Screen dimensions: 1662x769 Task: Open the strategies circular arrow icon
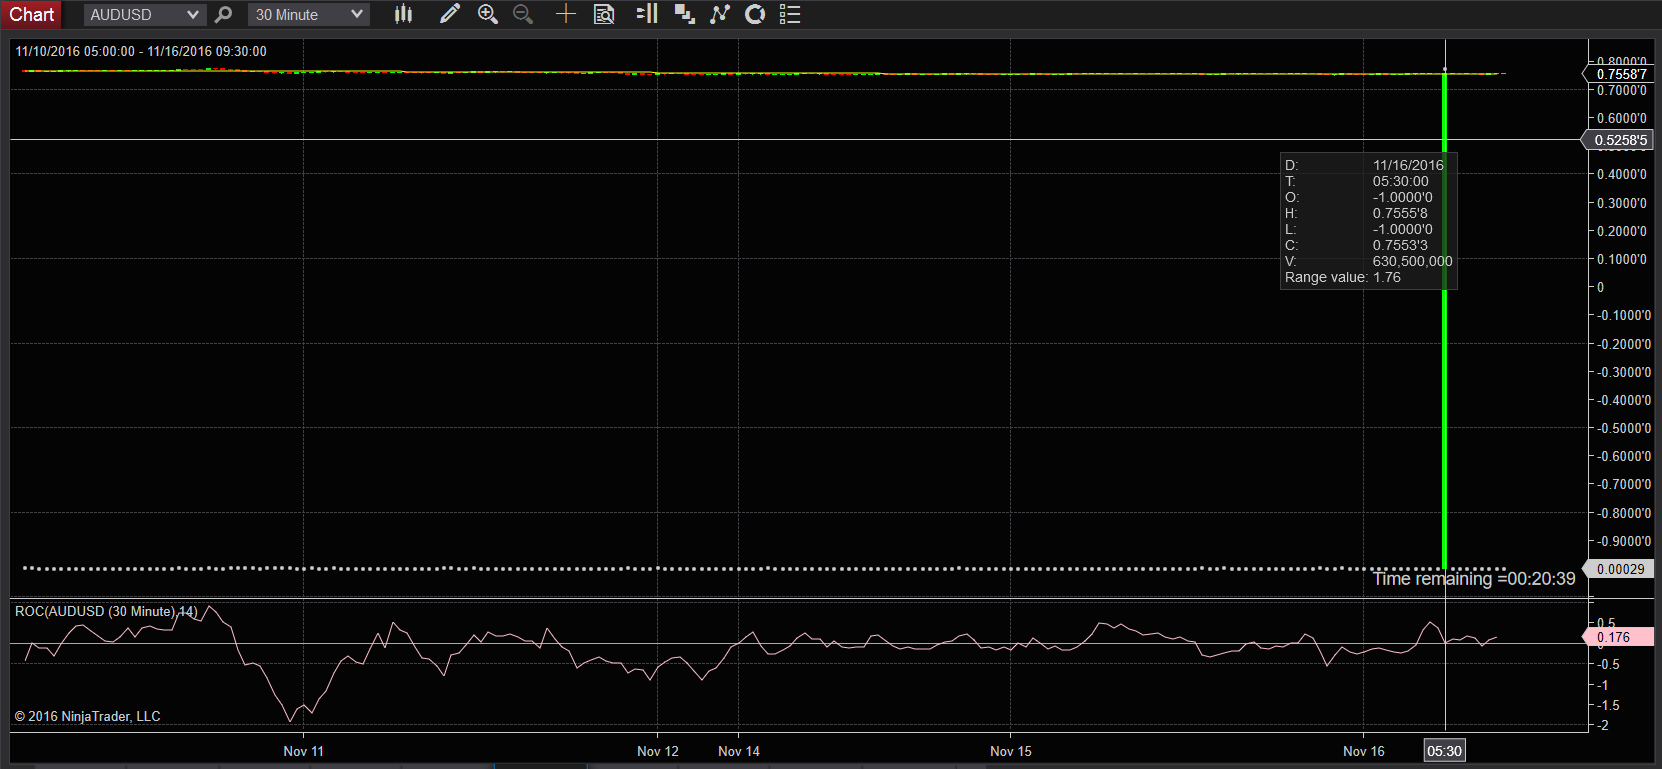pyautogui.click(x=755, y=14)
